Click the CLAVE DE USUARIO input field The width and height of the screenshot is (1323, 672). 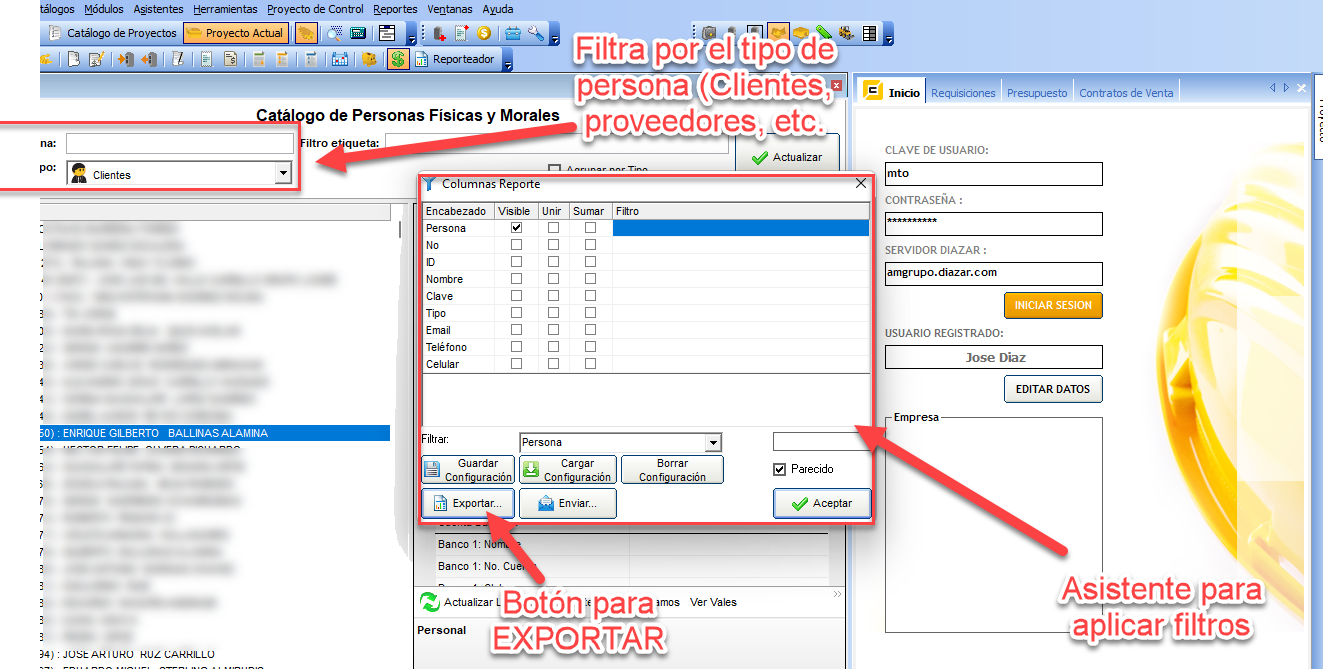[x=993, y=174]
